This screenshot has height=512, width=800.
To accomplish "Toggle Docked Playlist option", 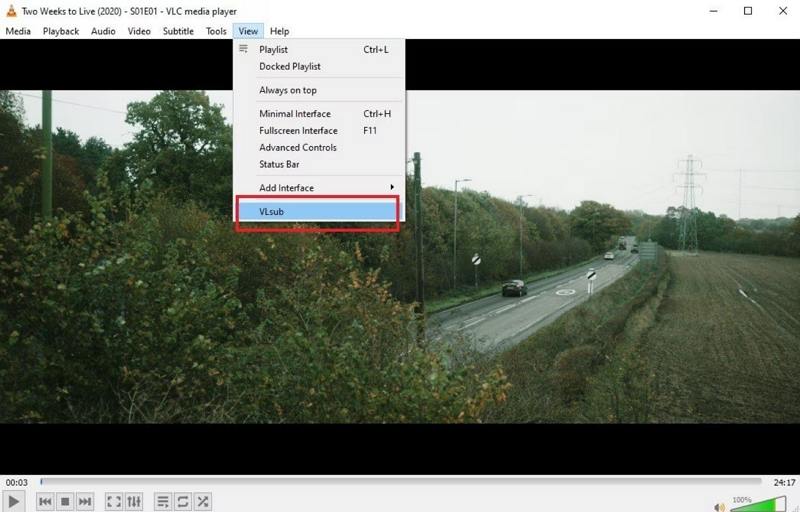I will click(319, 66).
